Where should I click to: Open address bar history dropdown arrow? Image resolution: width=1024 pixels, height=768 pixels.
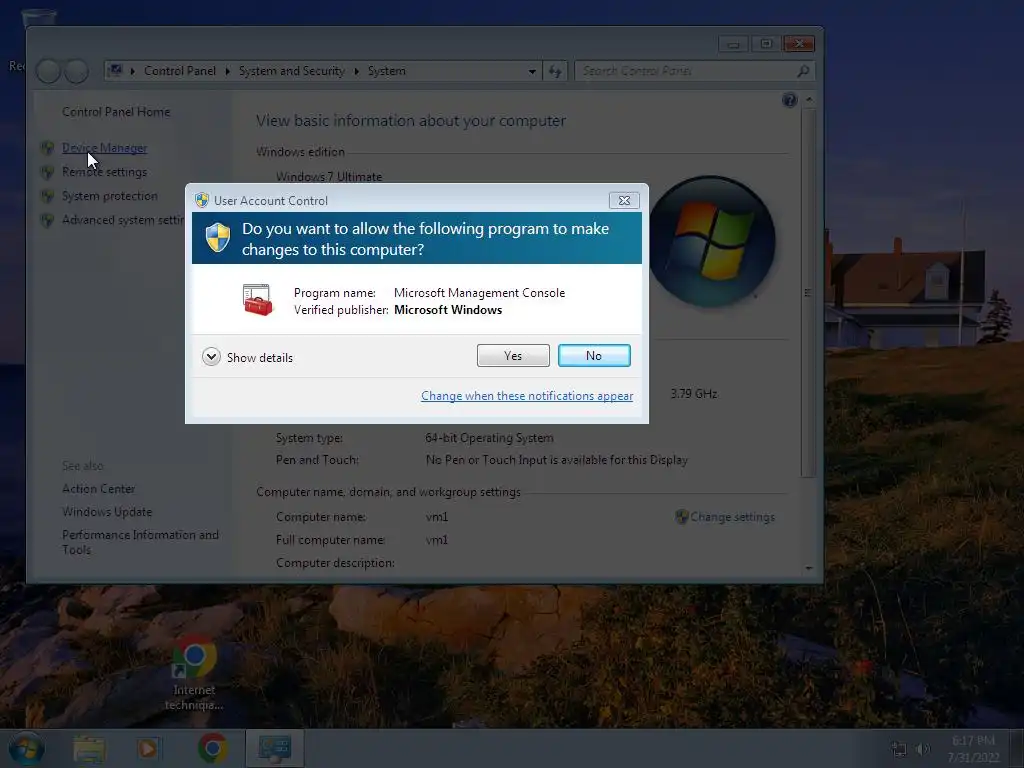point(532,71)
